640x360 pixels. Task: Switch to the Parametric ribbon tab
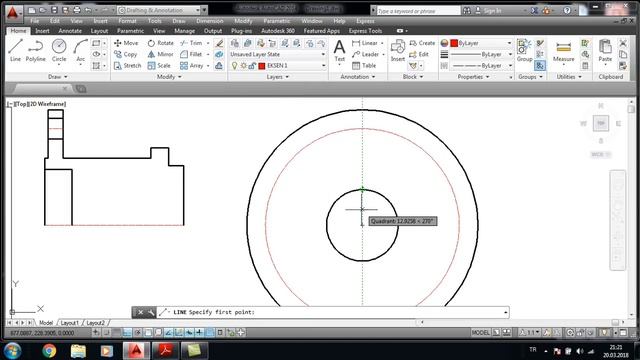coord(130,31)
